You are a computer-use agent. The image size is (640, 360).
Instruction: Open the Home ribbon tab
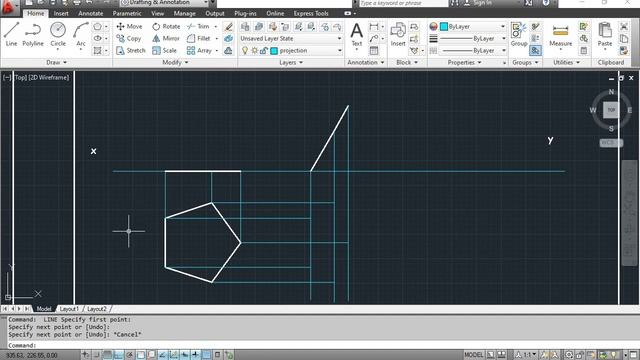36,13
